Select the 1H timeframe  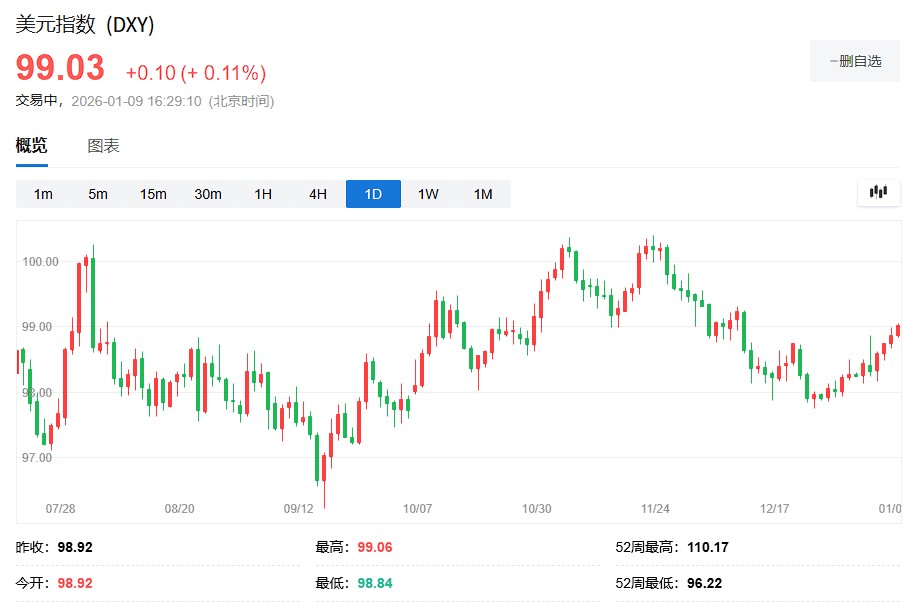coord(263,194)
